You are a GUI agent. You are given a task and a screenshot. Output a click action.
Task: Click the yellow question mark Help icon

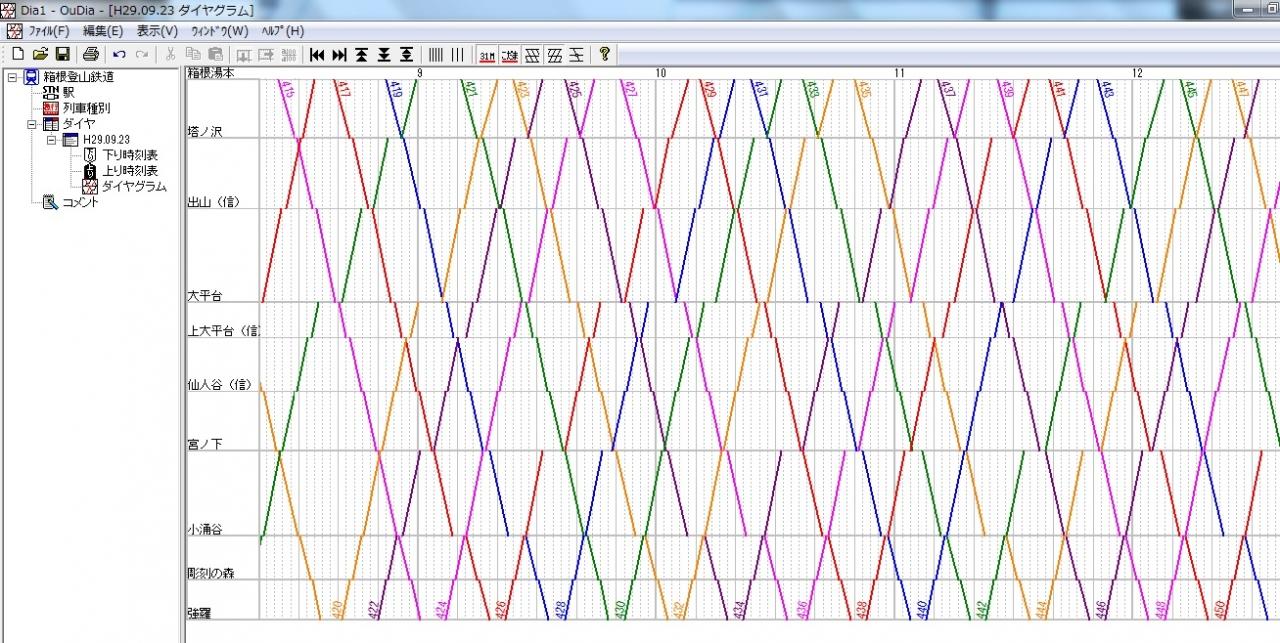coord(605,54)
